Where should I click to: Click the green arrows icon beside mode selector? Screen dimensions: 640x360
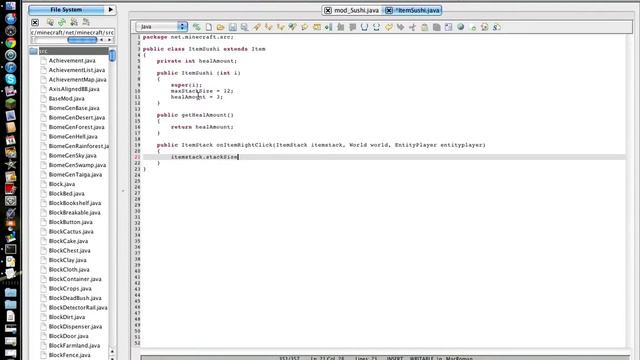point(197,27)
